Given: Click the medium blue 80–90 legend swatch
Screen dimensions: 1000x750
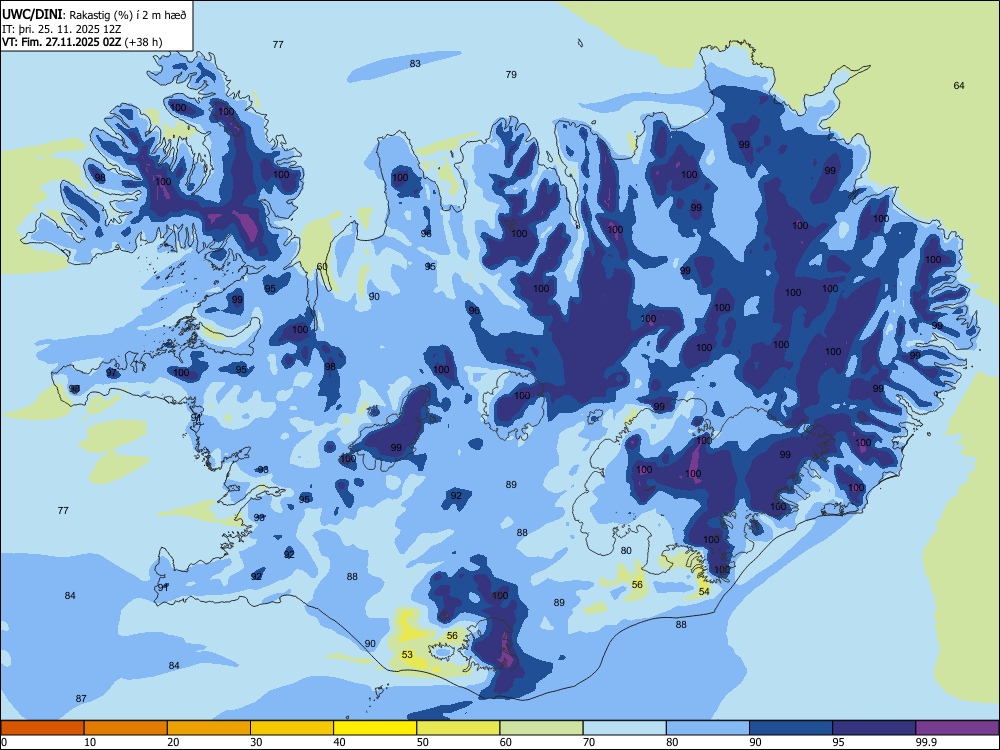Looking at the screenshot, I should [x=708, y=728].
